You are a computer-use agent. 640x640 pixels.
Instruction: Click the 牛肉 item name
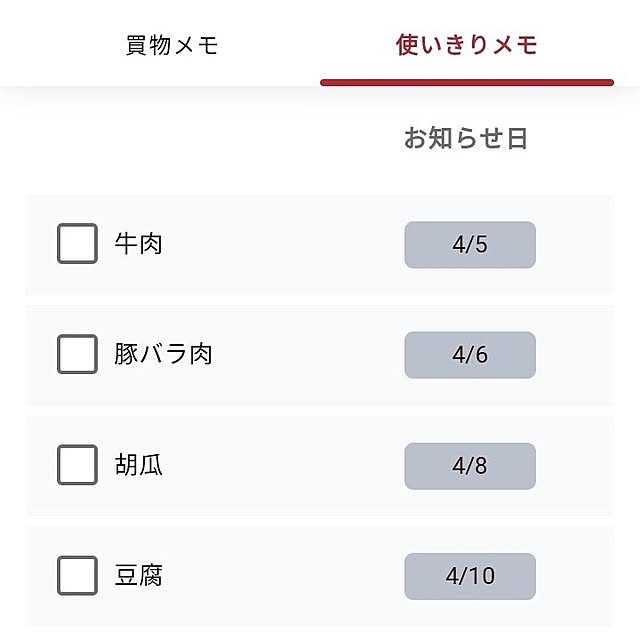(138, 244)
